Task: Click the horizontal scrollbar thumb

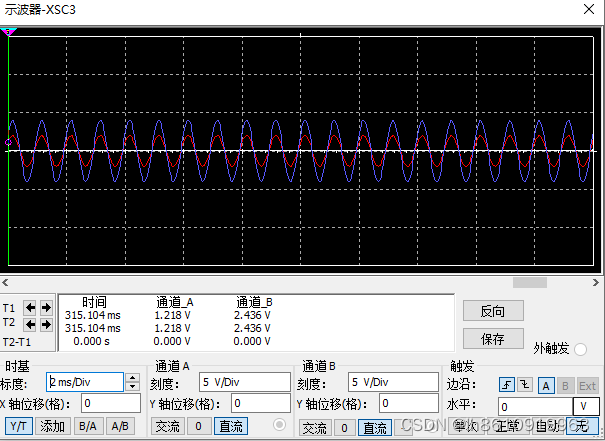Action: 530,283
